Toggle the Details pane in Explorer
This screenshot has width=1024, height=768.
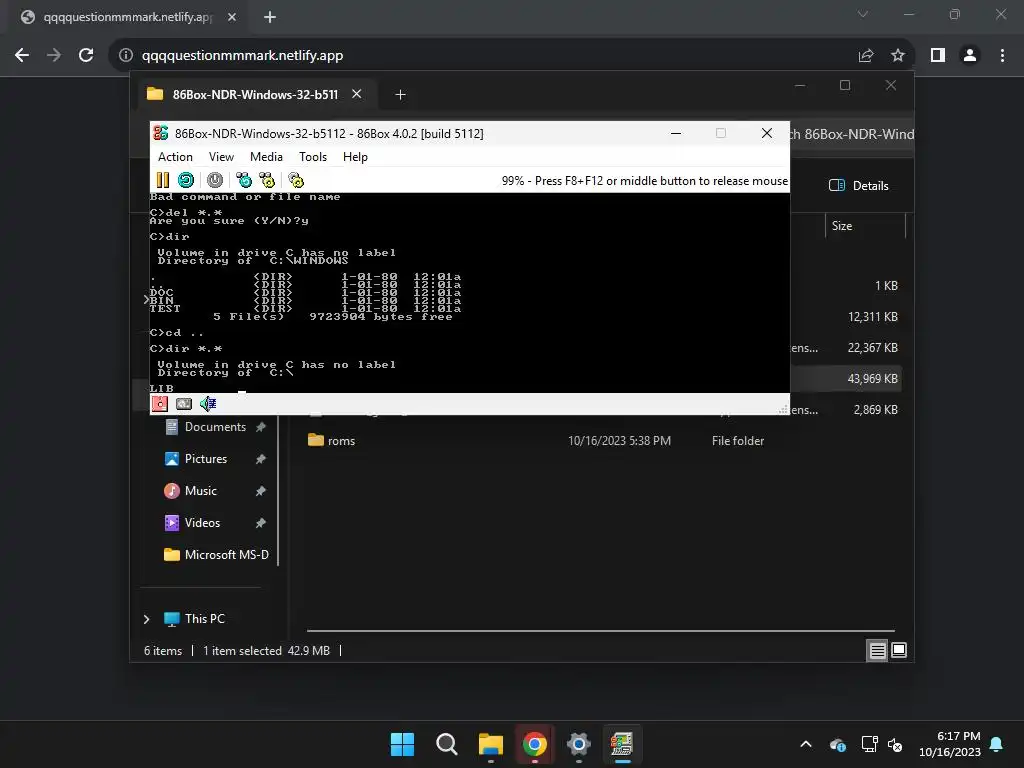859,185
